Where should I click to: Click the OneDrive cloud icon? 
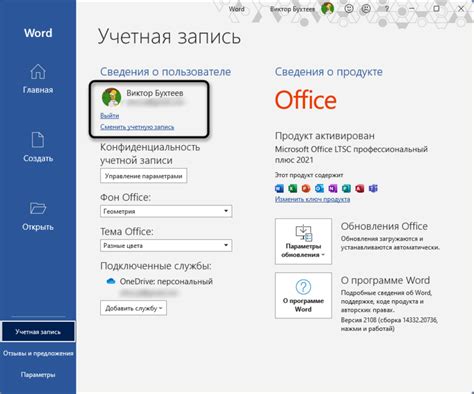pyautogui.click(x=111, y=281)
